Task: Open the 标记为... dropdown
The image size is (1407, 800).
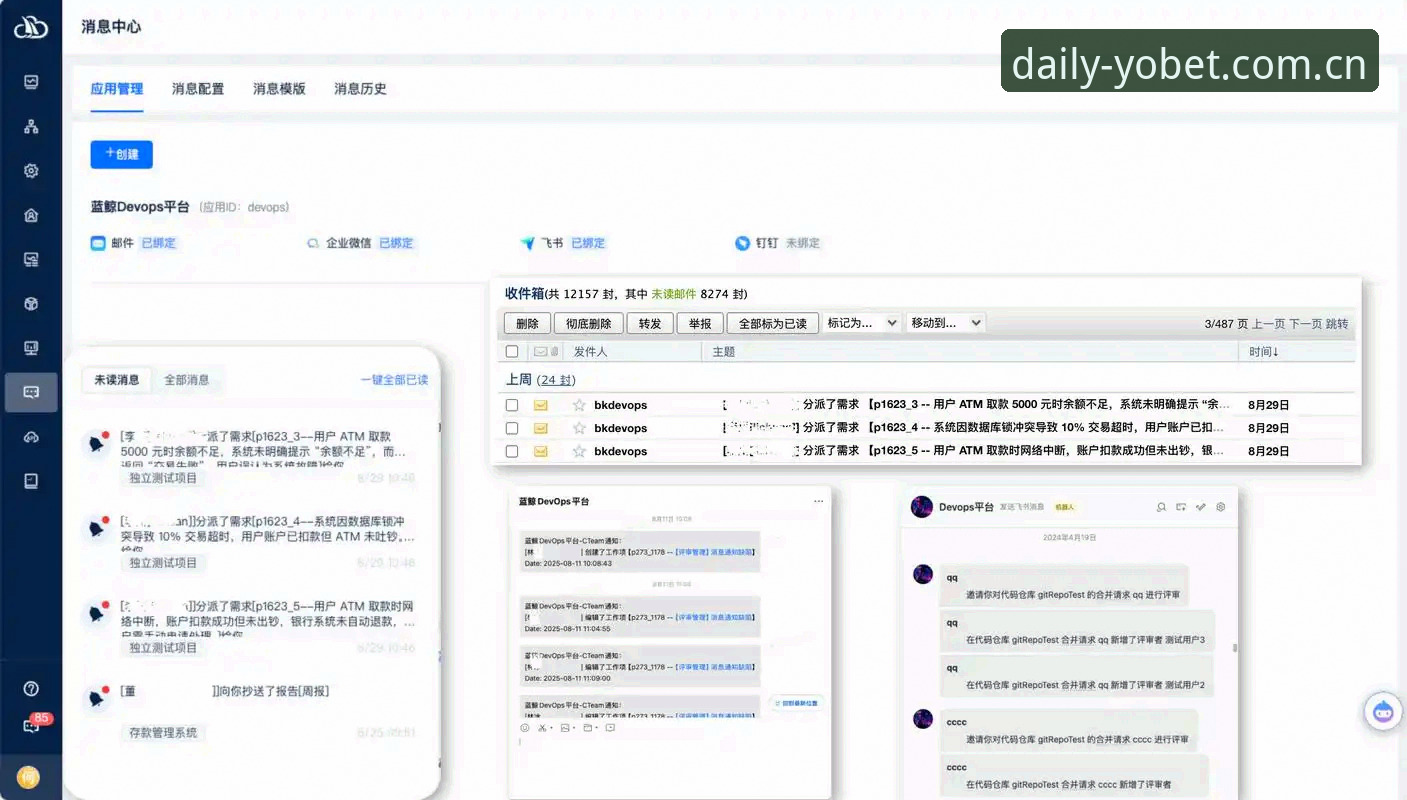Action: 863,323
